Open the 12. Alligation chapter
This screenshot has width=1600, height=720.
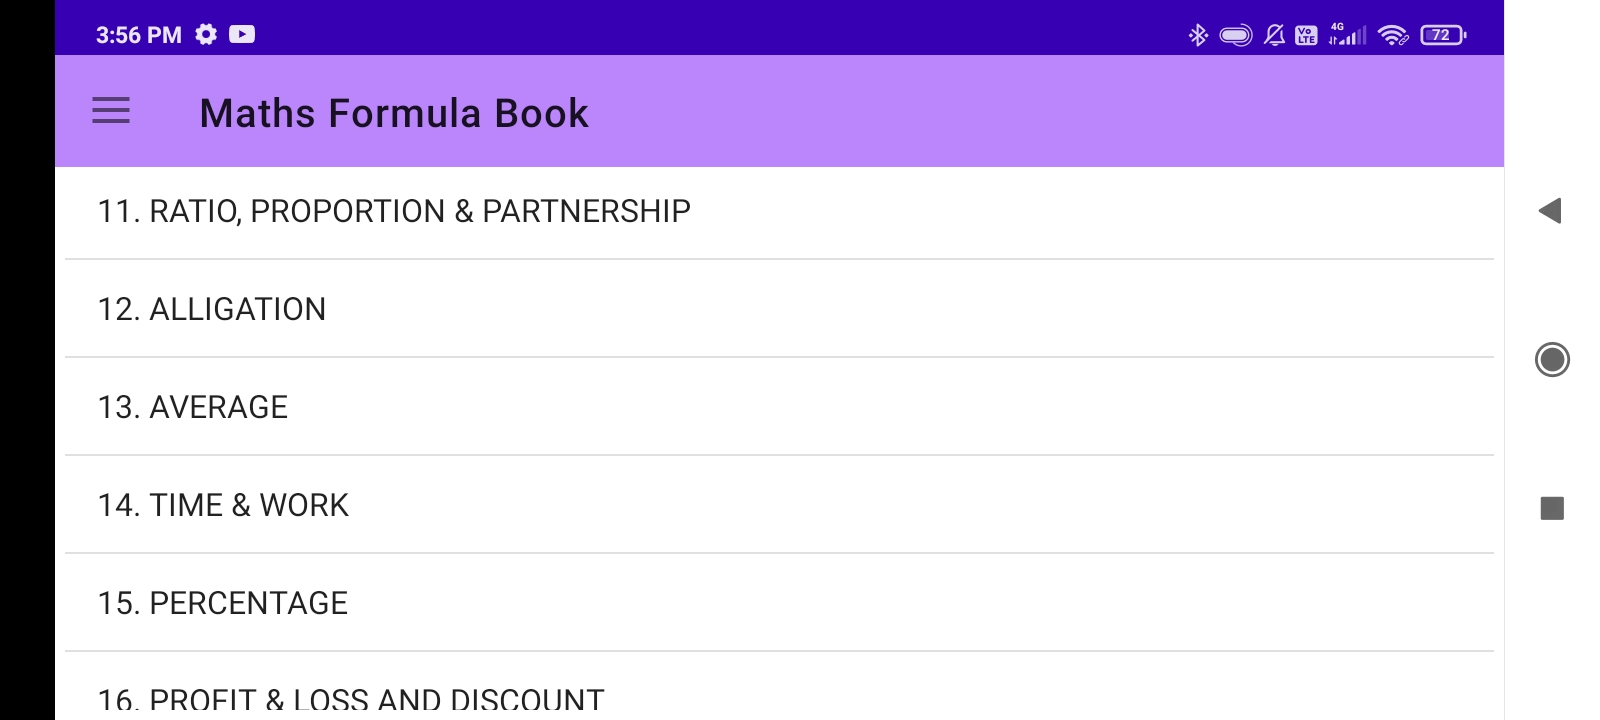(212, 309)
